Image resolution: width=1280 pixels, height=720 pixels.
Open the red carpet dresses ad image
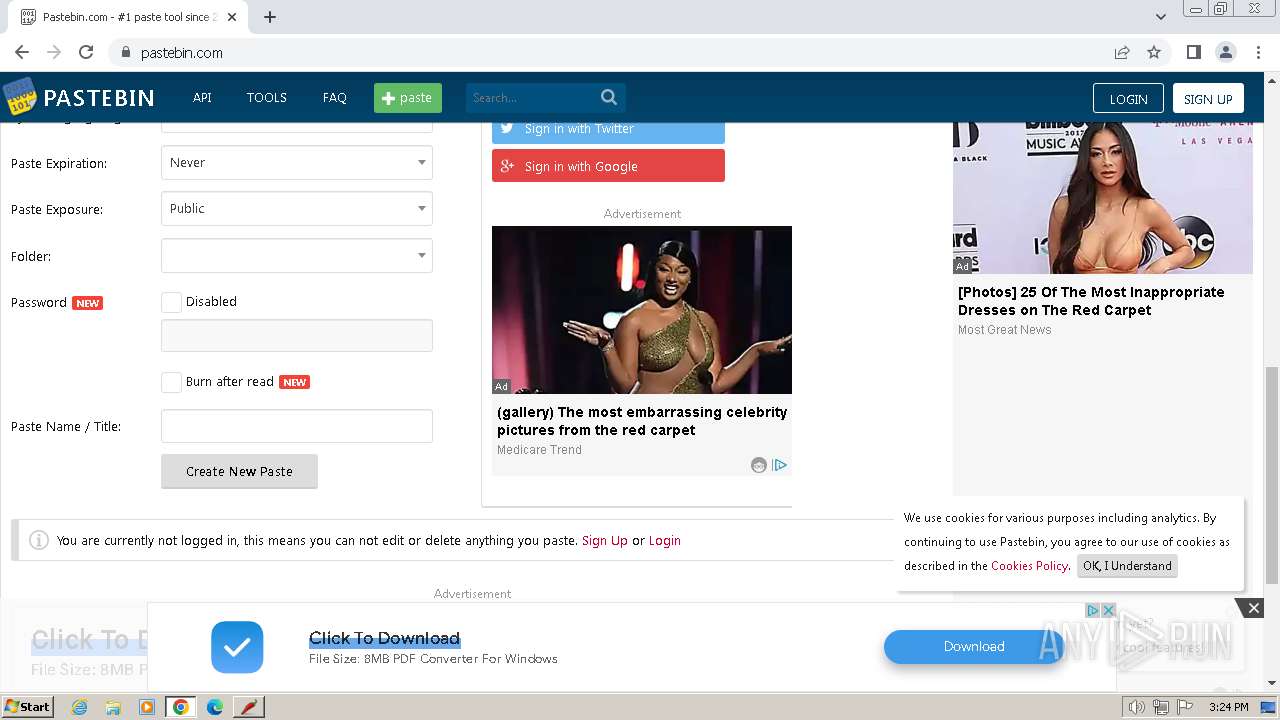(x=1103, y=198)
